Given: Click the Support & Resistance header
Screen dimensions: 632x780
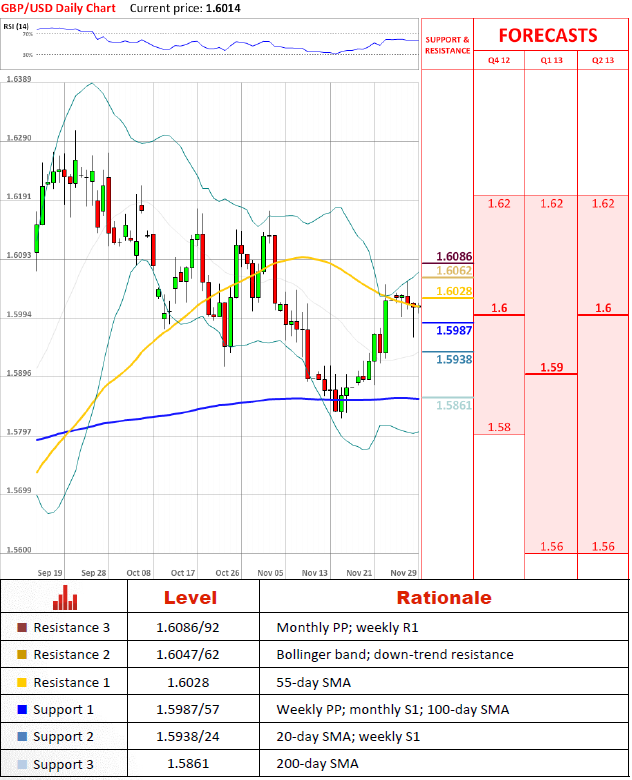Looking at the screenshot, I should pos(447,45).
